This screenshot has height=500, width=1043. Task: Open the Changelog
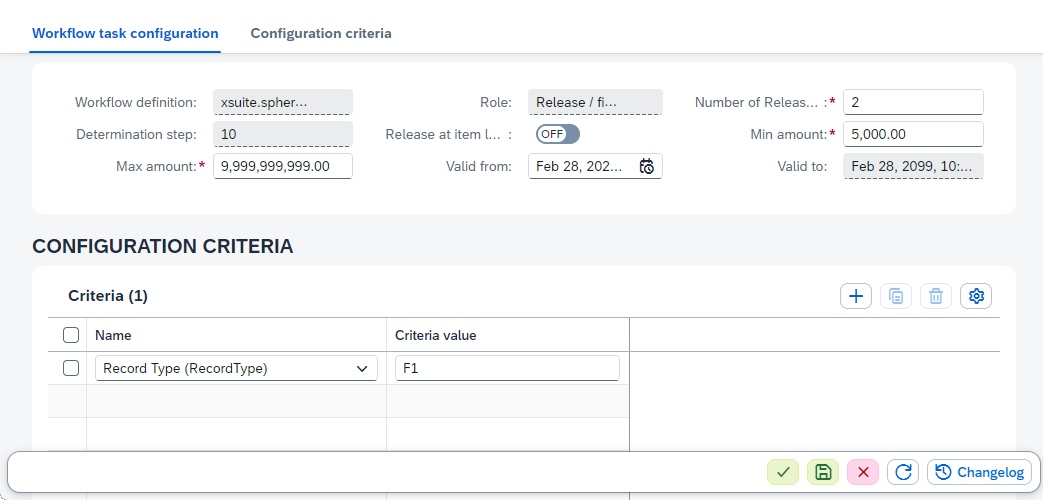(x=980, y=472)
